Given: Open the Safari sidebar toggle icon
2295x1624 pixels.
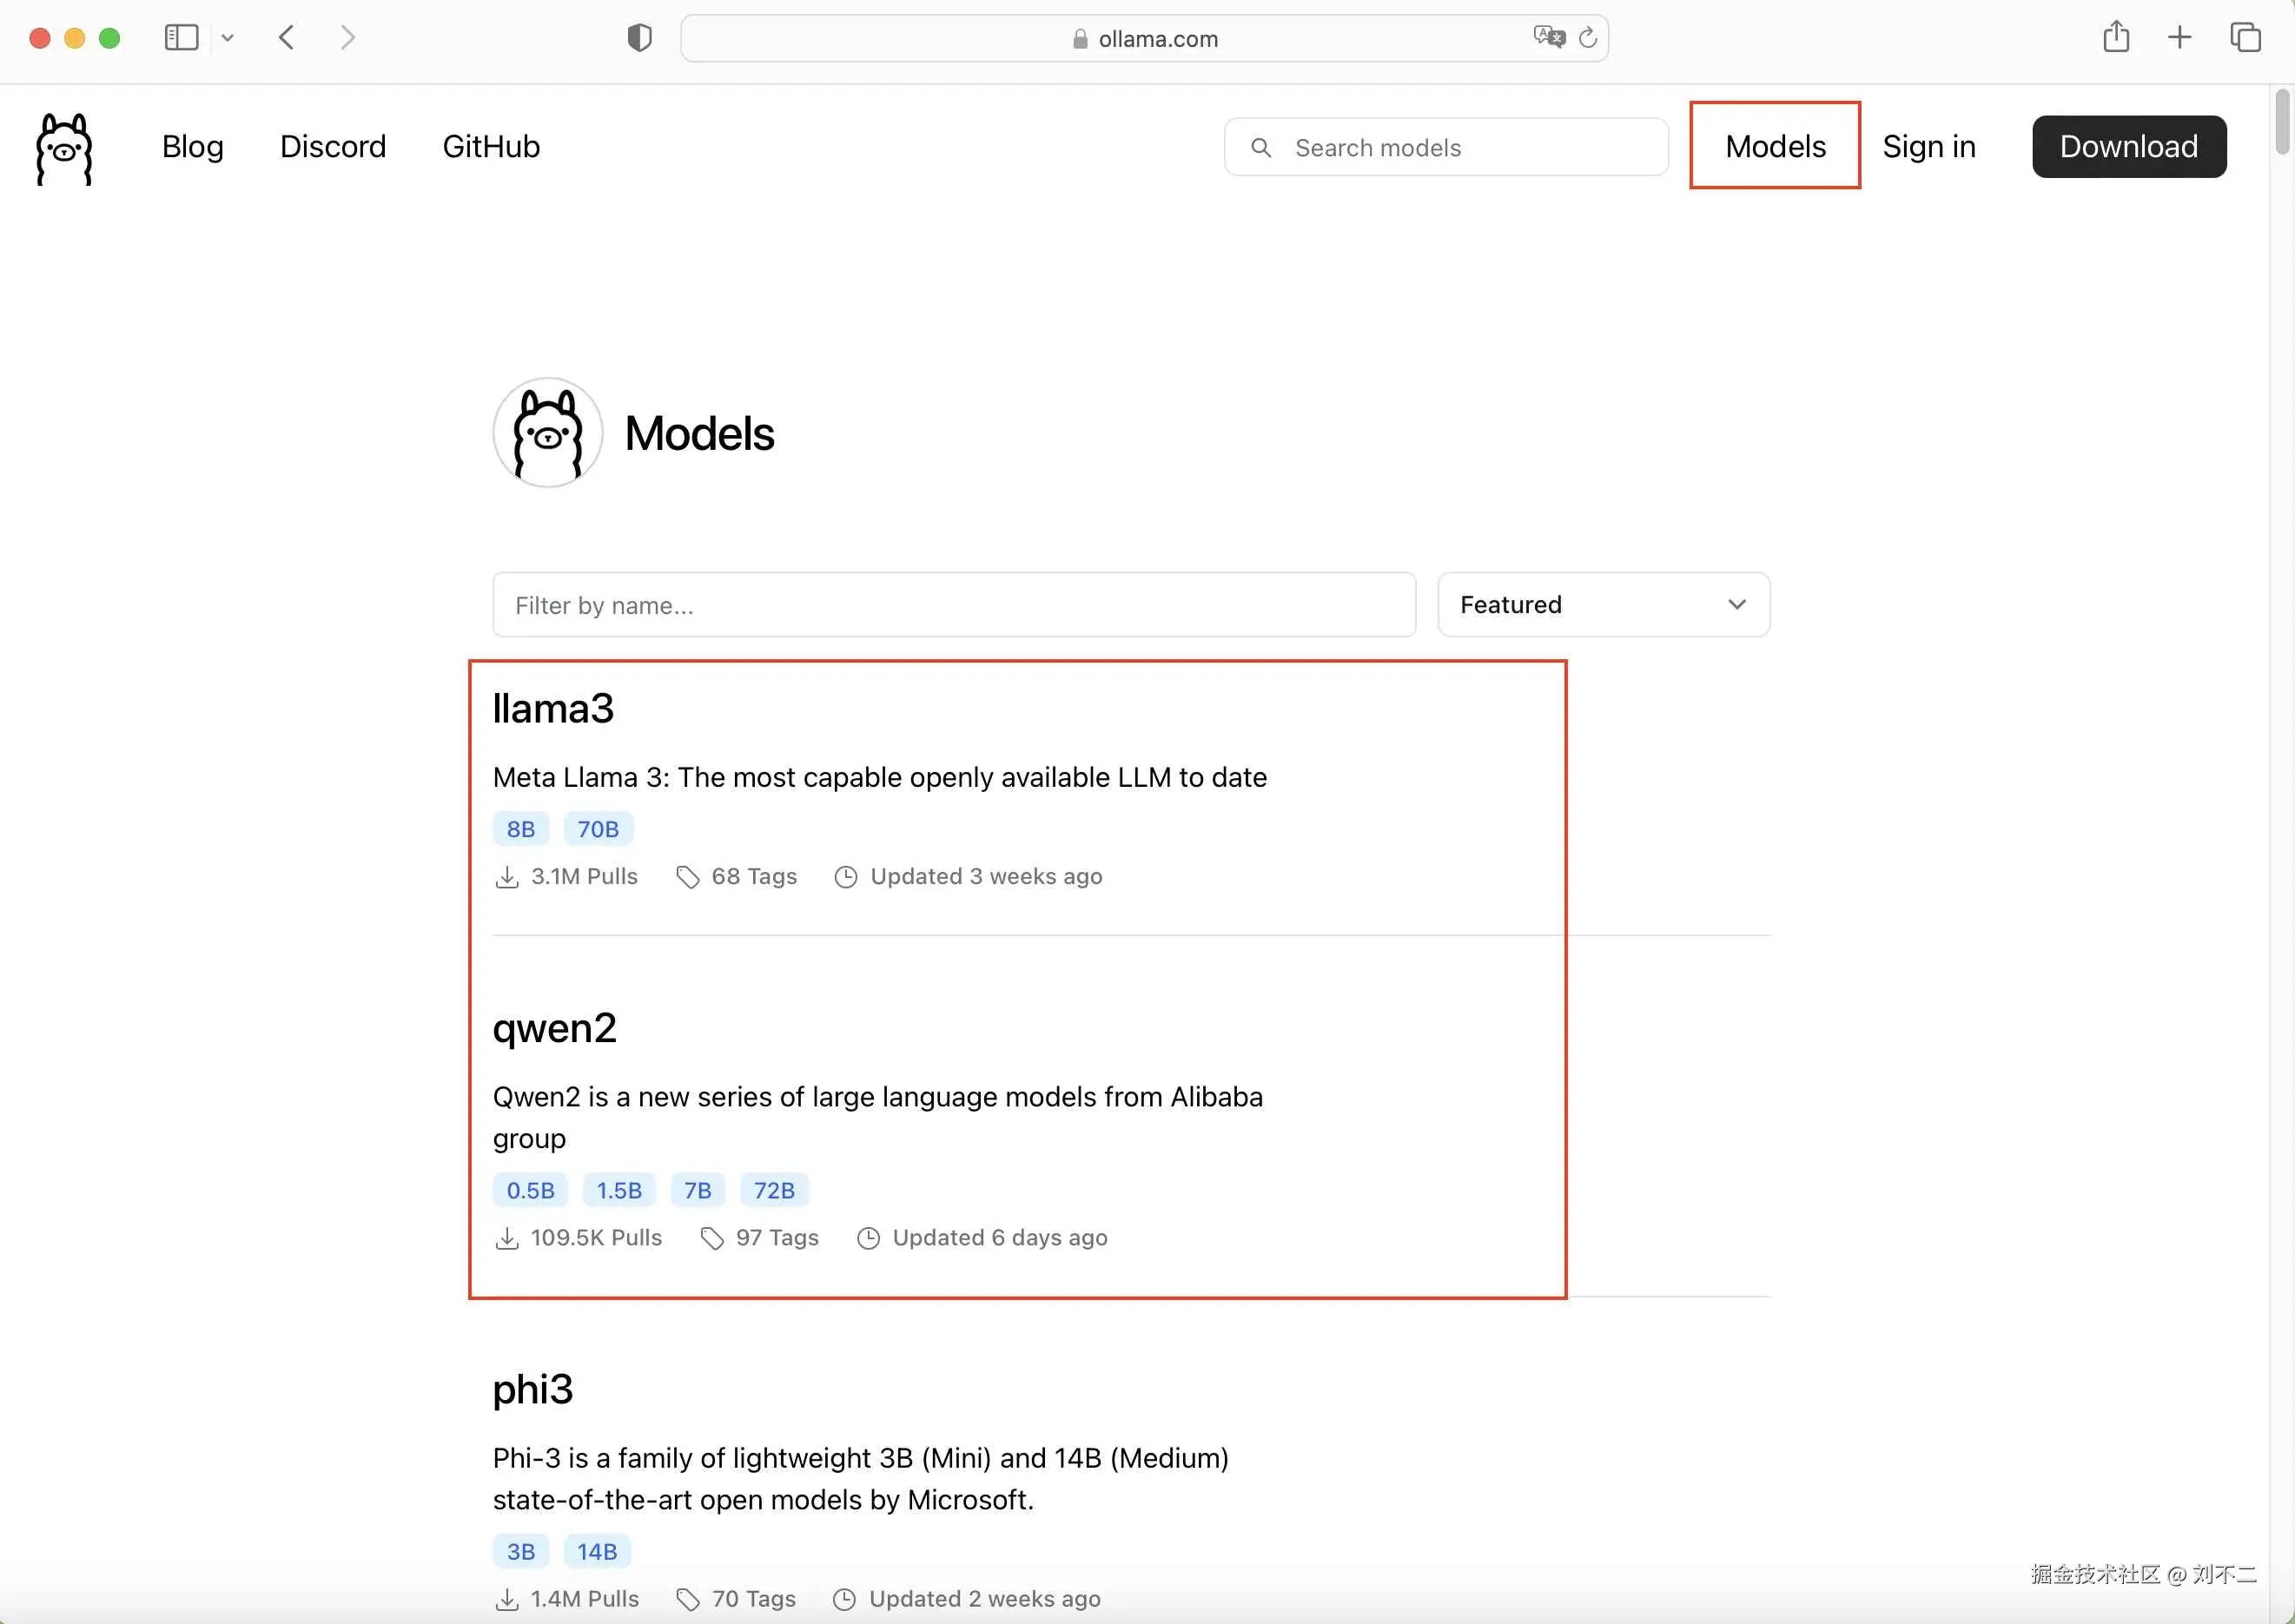Looking at the screenshot, I should 181,38.
